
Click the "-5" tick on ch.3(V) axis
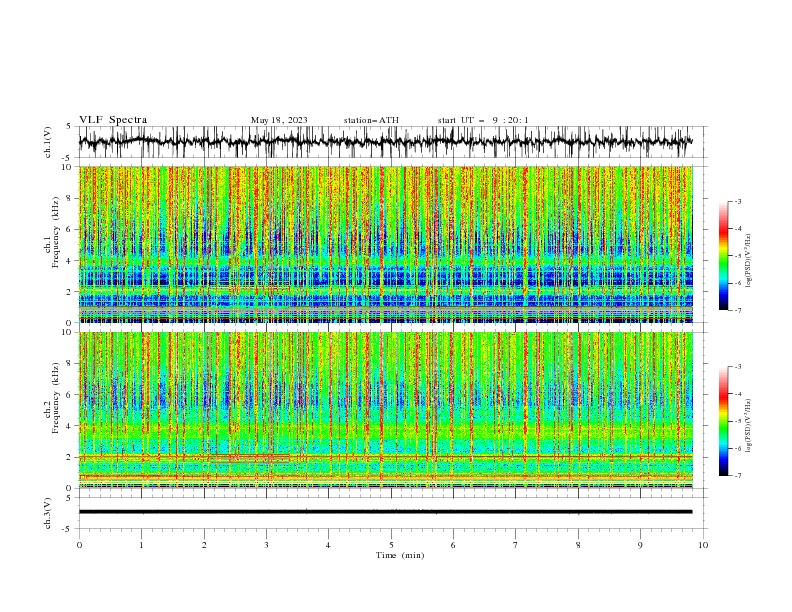[x=67, y=529]
